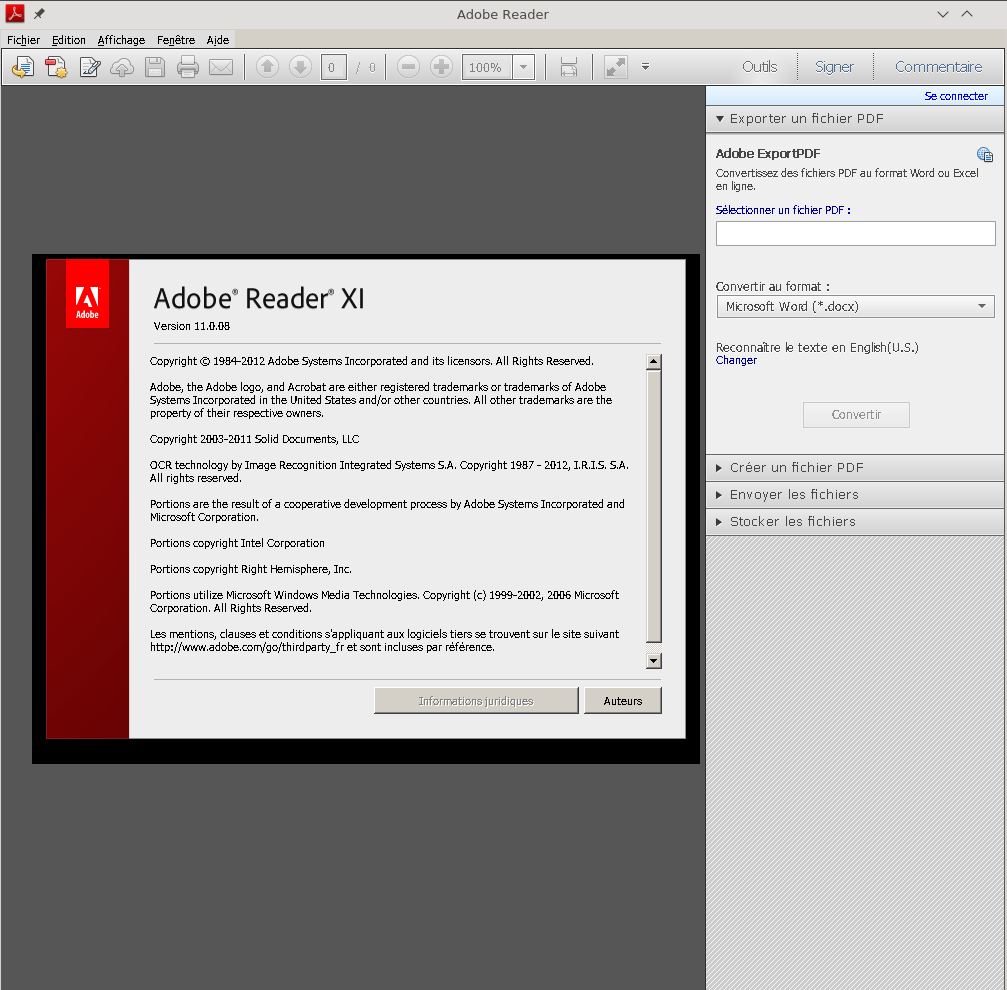Image resolution: width=1007 pixels, height=990 pixels.
Task: Click 'Portions copyright Right Hemisphere, Inc.' line
Action: click(x=250, y=569)
